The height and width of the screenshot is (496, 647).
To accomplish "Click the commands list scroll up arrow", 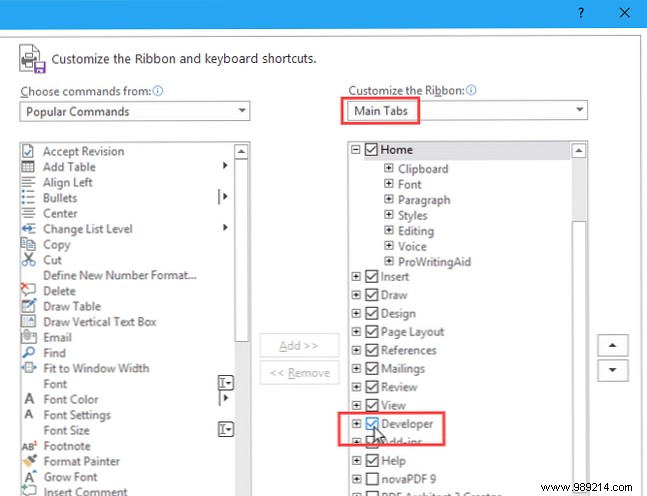I will 241,151.
